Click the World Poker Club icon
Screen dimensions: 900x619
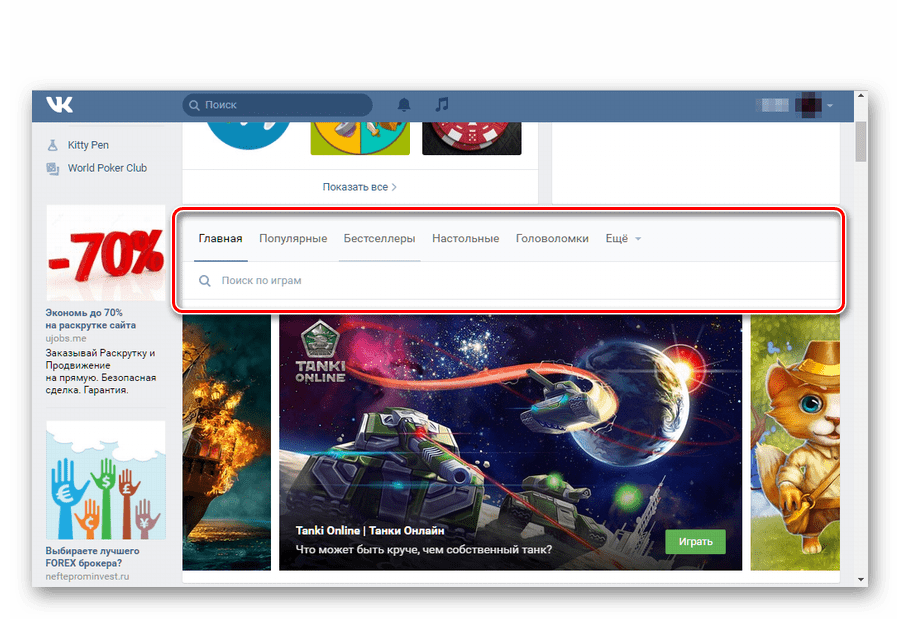coord(53,168)
